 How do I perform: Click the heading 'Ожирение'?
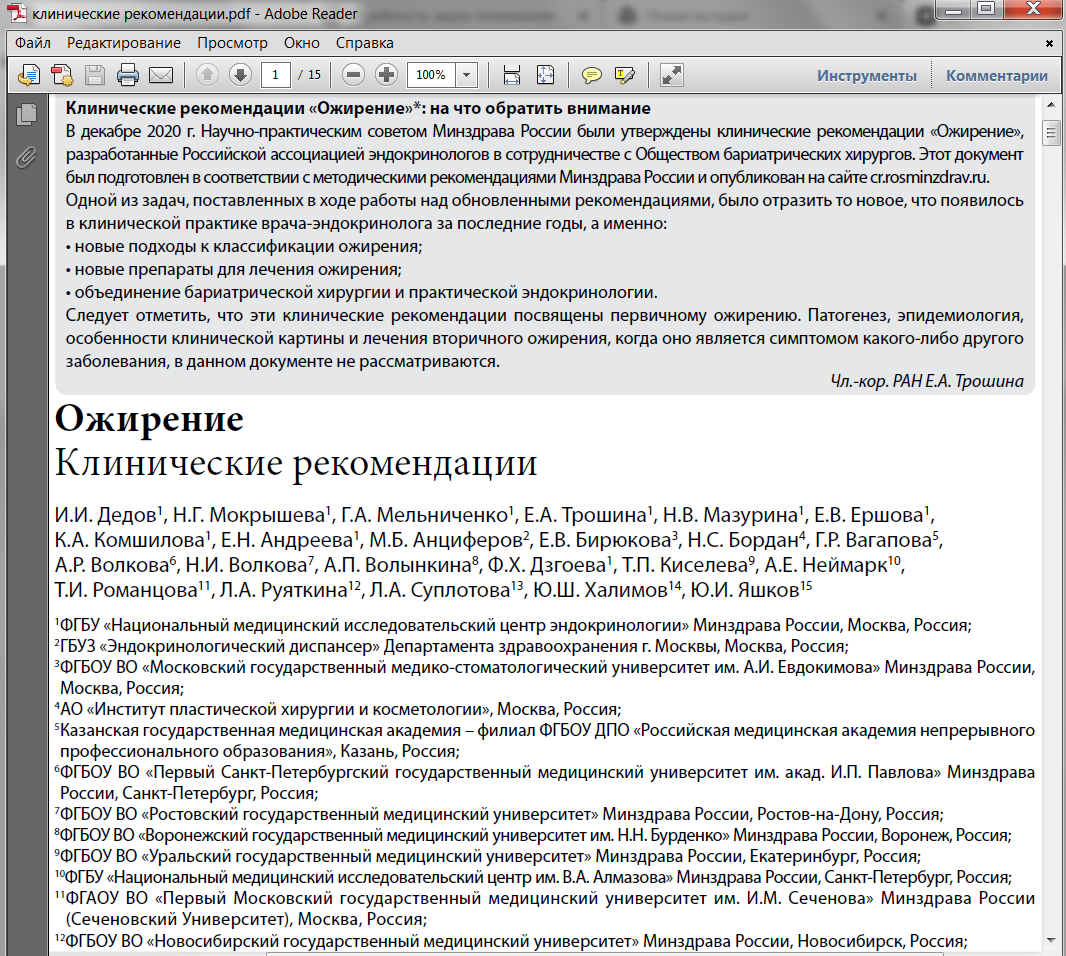tap(149, 419)
